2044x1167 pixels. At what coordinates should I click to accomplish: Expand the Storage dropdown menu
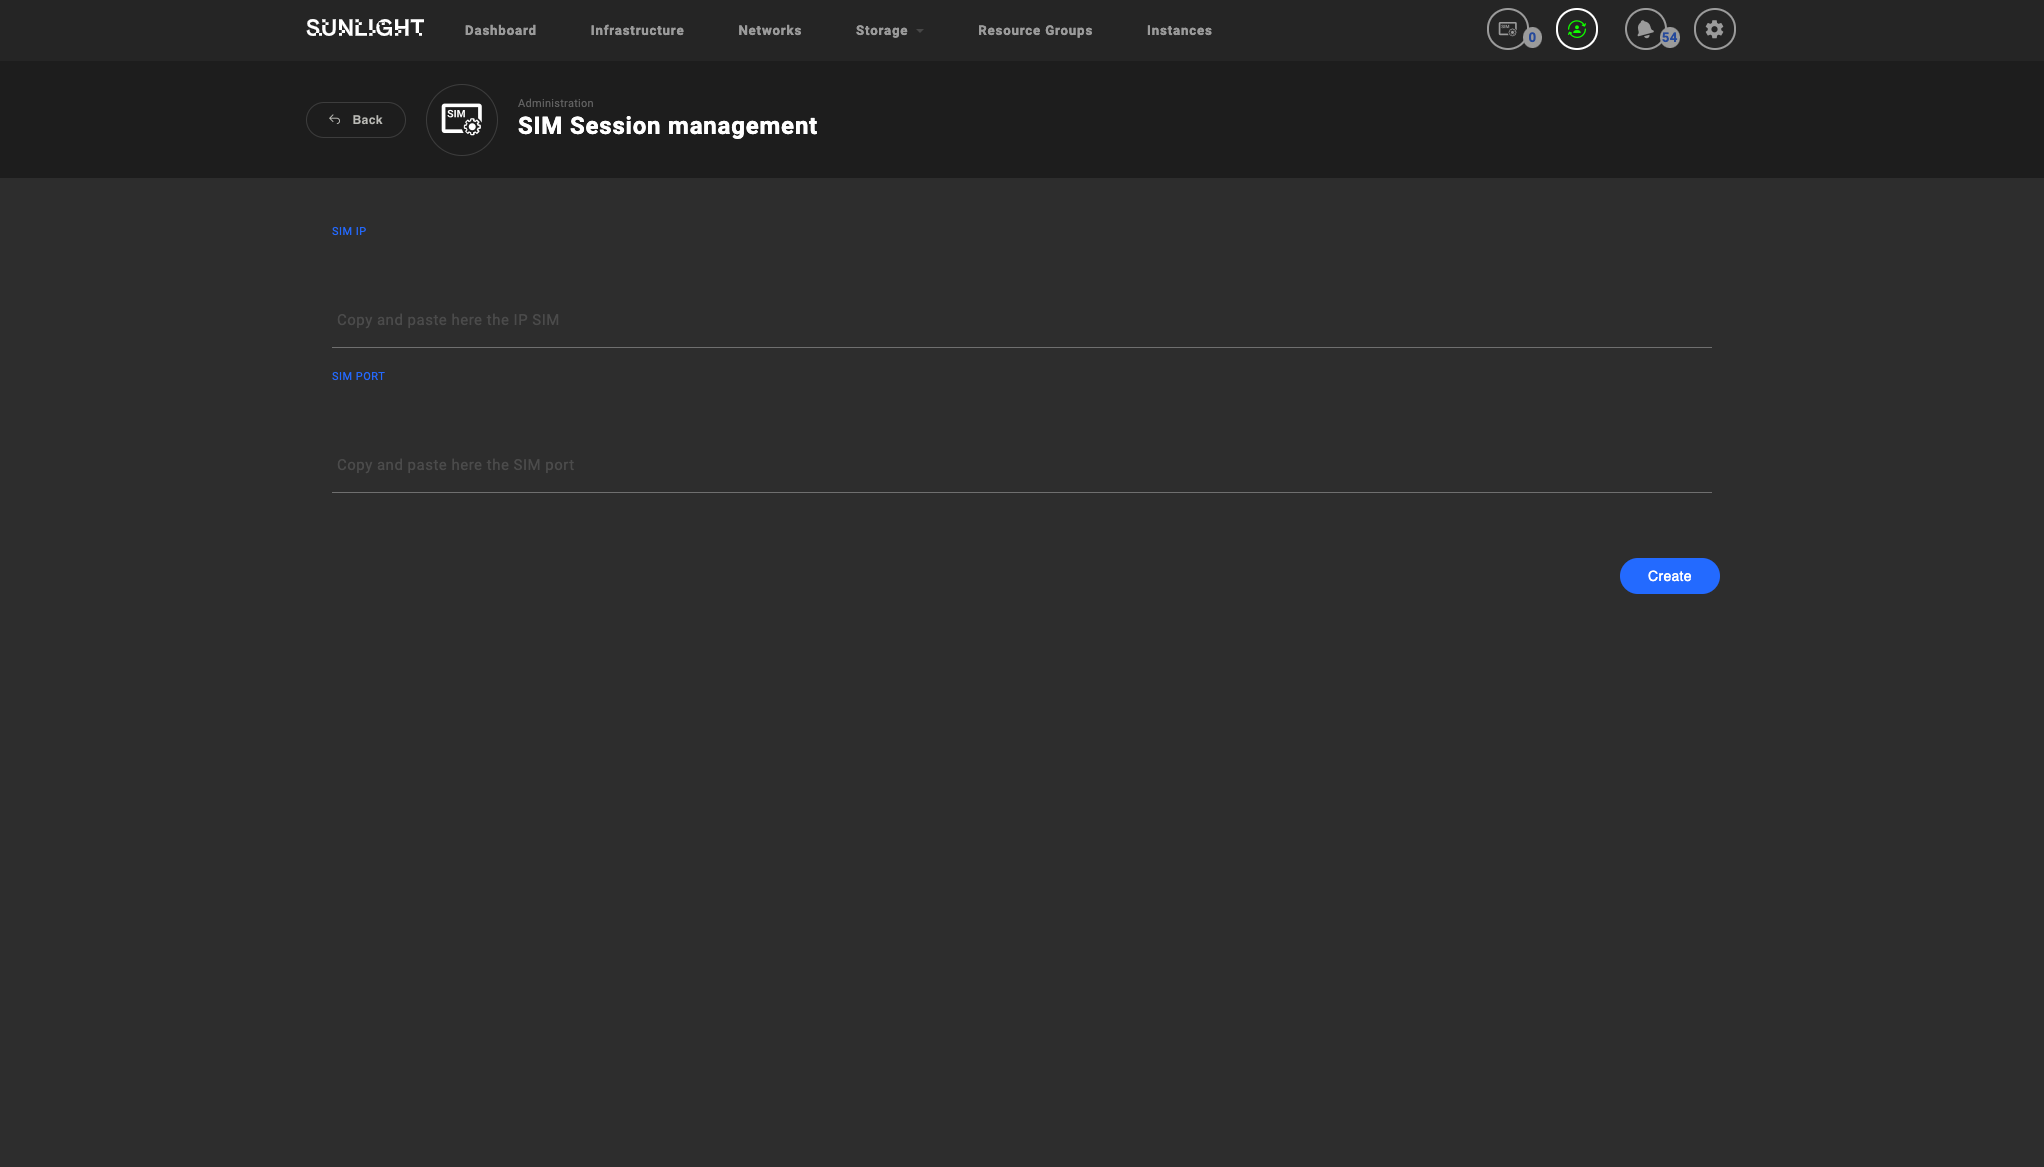pyautogui.click(x=889, y=30)
